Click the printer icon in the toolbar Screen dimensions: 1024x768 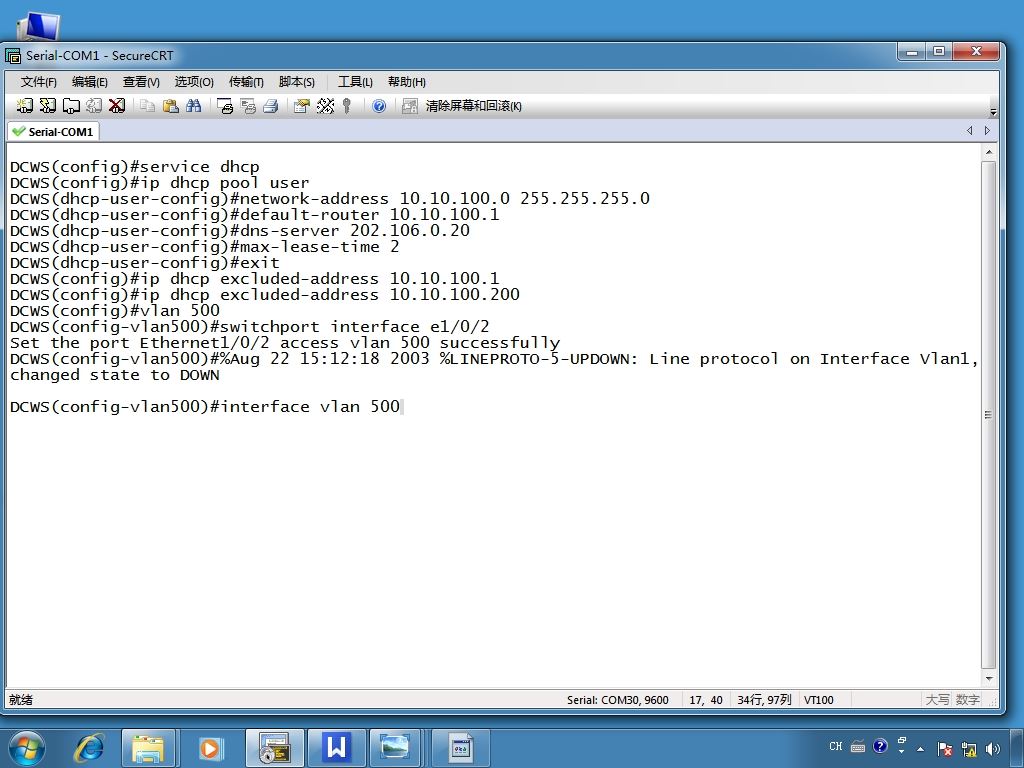pyautogui.click(x=271, y=106)
